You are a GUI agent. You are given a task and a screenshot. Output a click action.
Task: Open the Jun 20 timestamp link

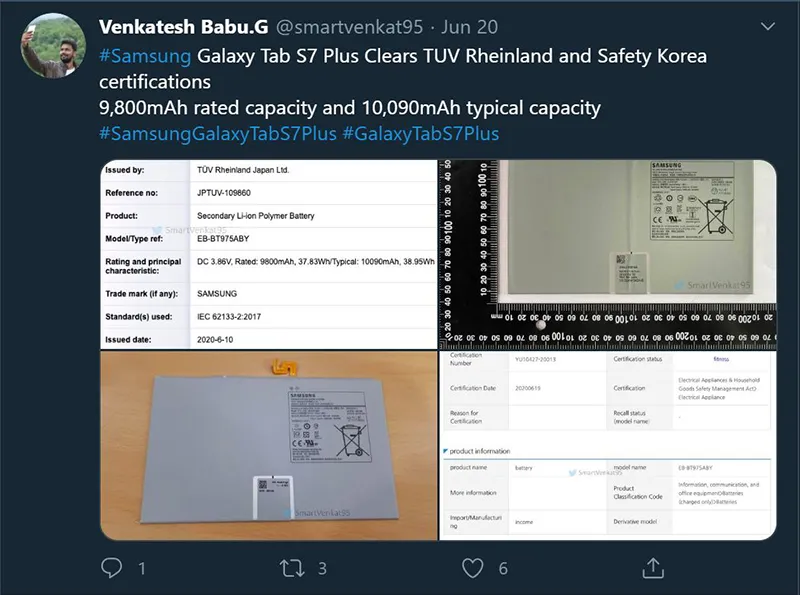coord(469,27)
